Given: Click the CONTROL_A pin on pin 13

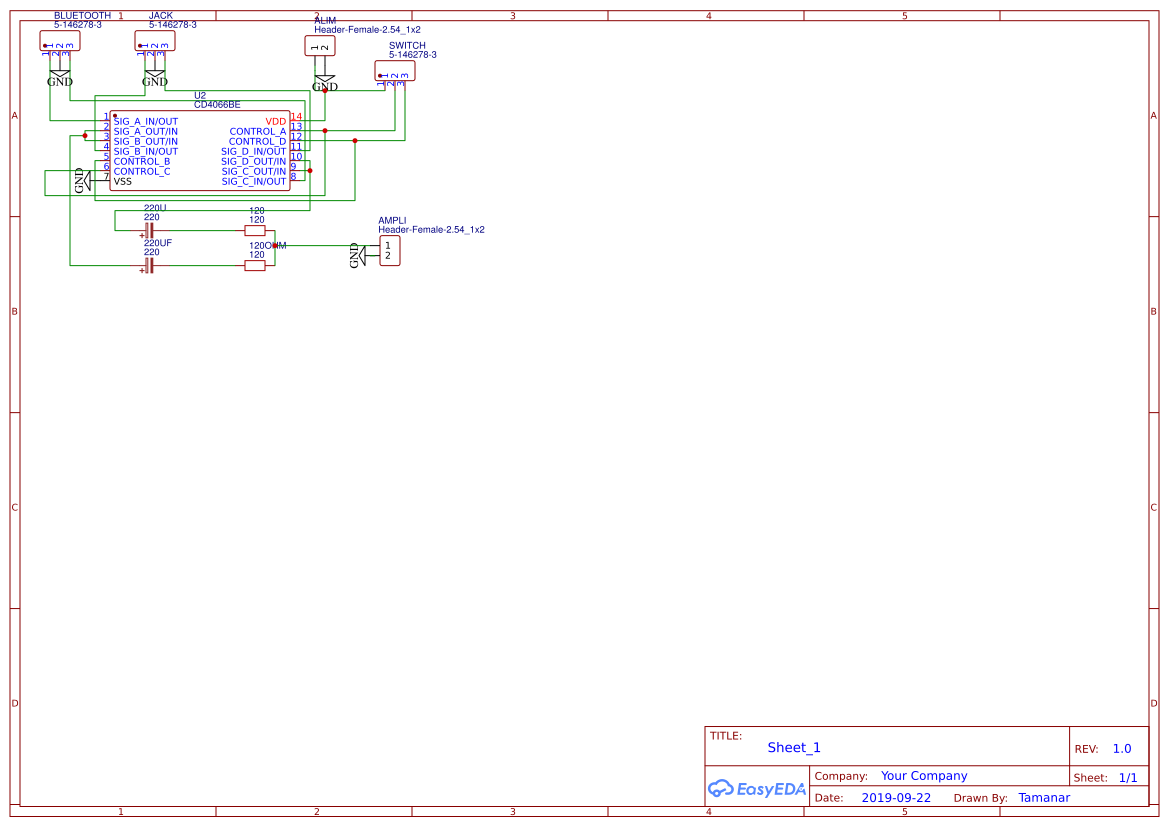Looking at the screenshot, I should (257, 130).
